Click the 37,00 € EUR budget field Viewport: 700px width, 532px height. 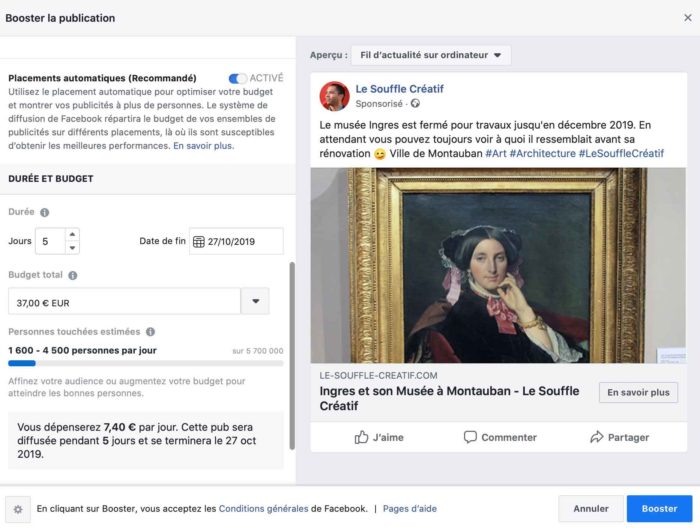click(x=124, y=303)
